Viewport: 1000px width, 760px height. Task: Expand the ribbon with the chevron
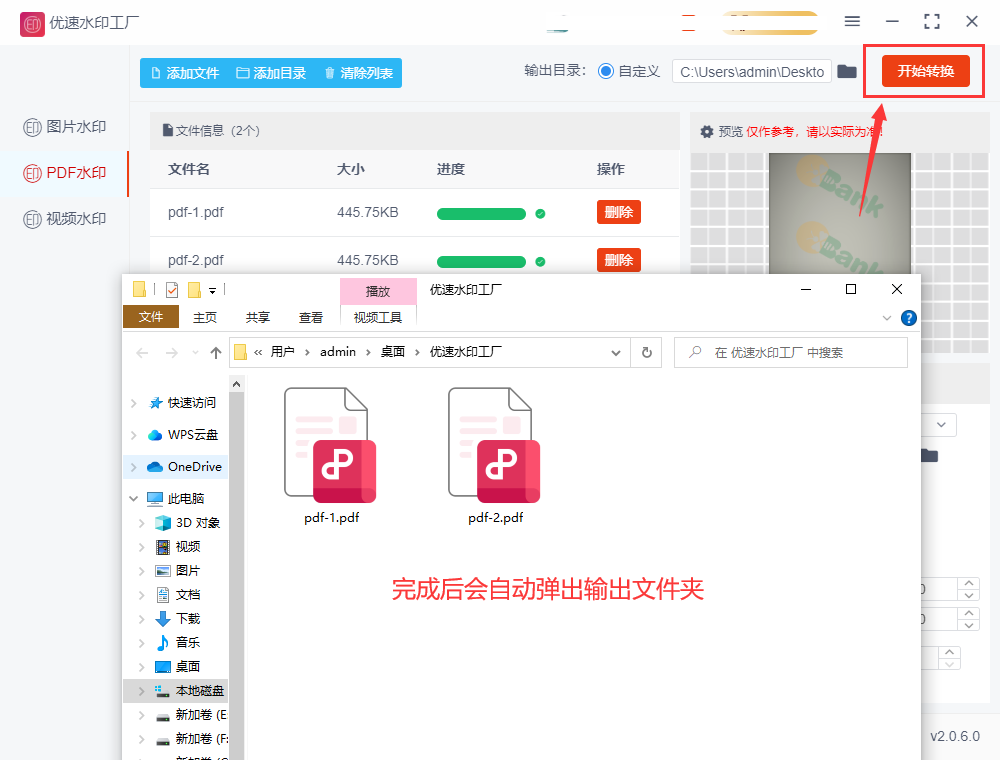pos(886,318)
